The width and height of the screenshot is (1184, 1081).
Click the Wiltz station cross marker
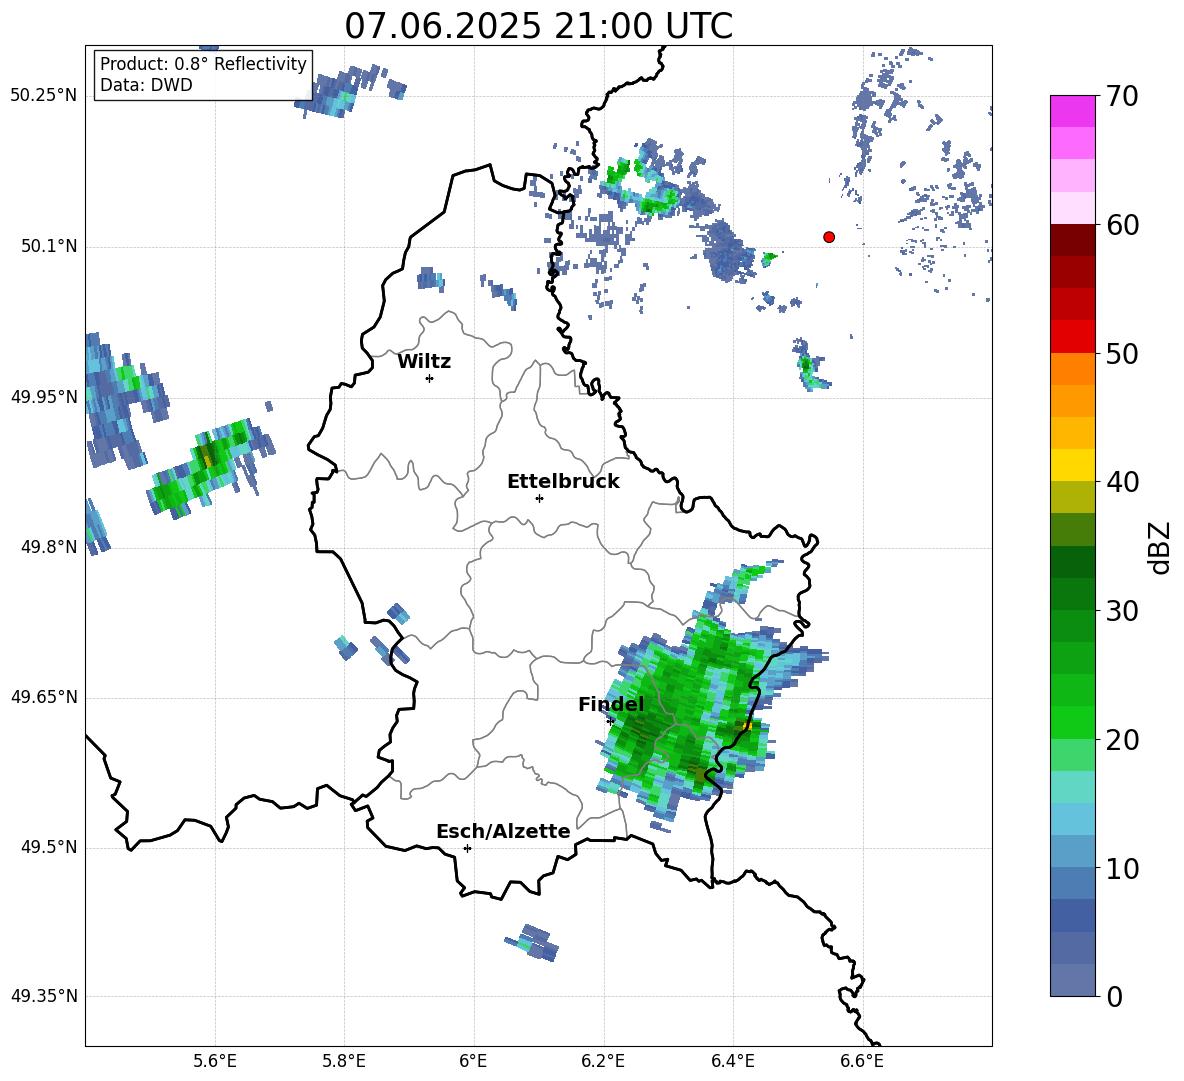pos(429,378)
